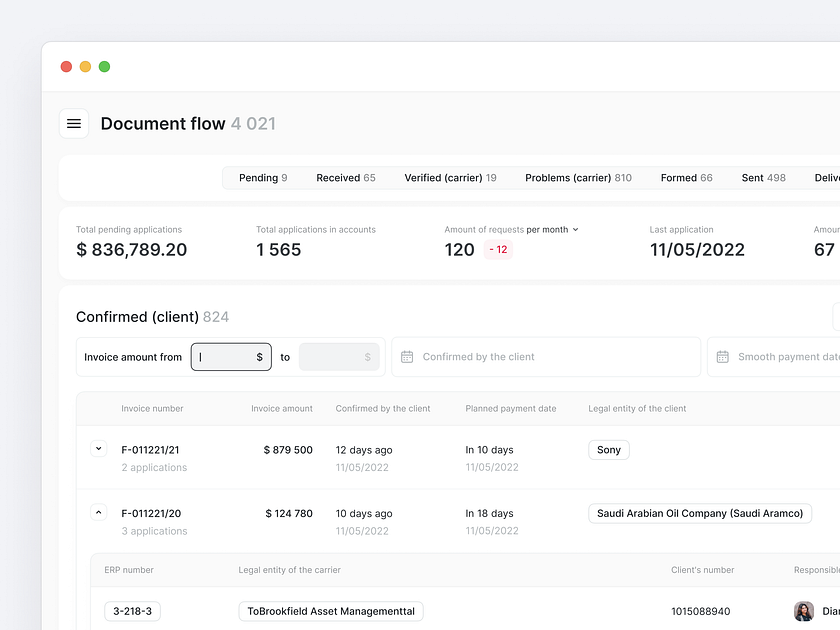This screenshot has height=630, width=840.
Task: Switch to the Received tab
Action: pos(345,178)
